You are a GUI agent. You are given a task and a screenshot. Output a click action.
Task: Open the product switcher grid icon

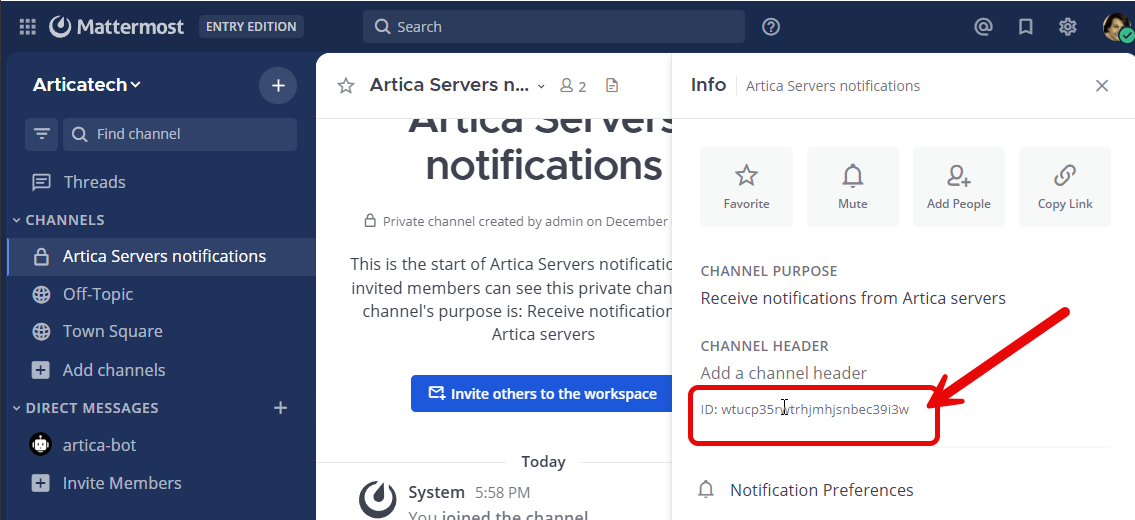point(27,27)
